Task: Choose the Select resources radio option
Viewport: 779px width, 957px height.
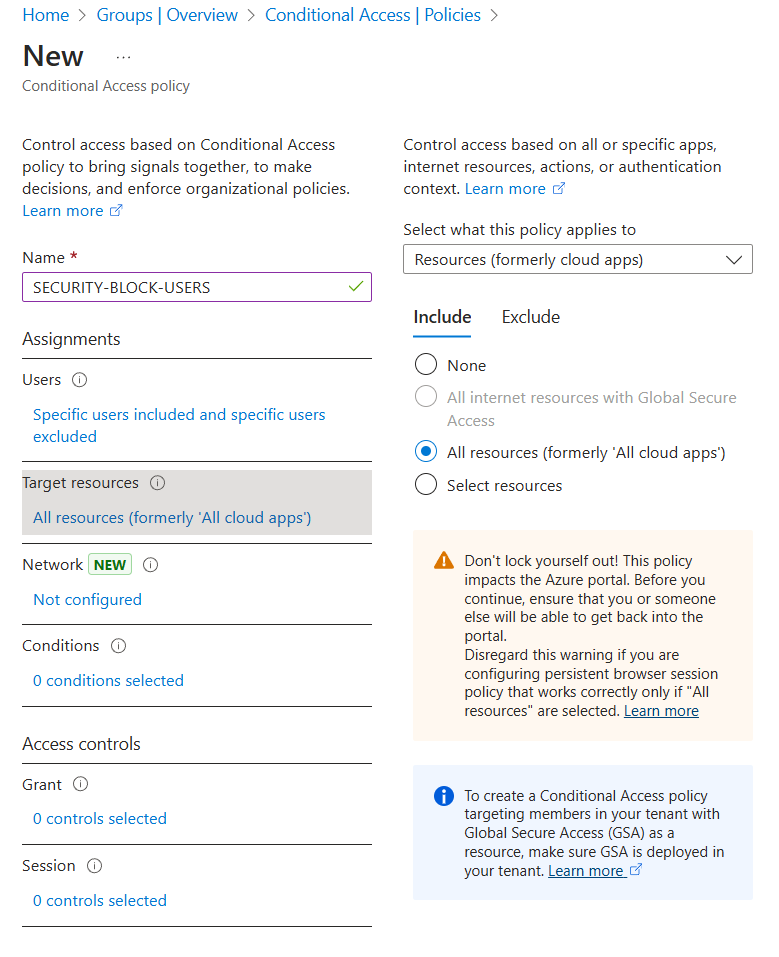Action: [x=426, y=485]
